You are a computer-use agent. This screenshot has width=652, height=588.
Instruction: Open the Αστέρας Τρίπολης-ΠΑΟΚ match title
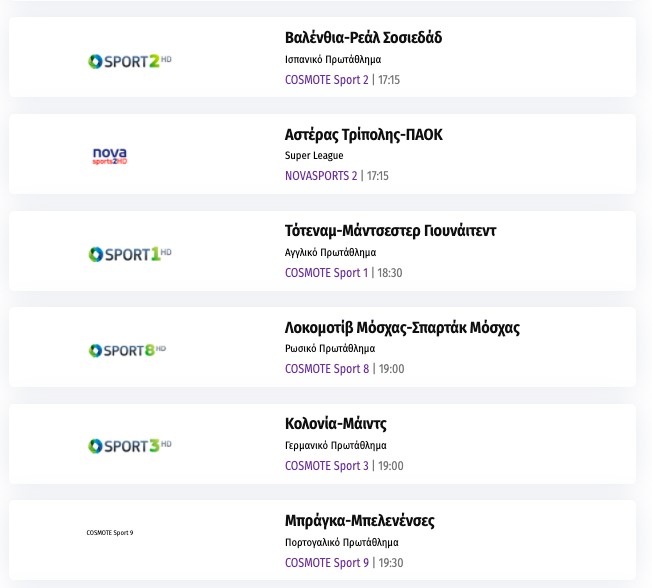(x=363, y=135)
